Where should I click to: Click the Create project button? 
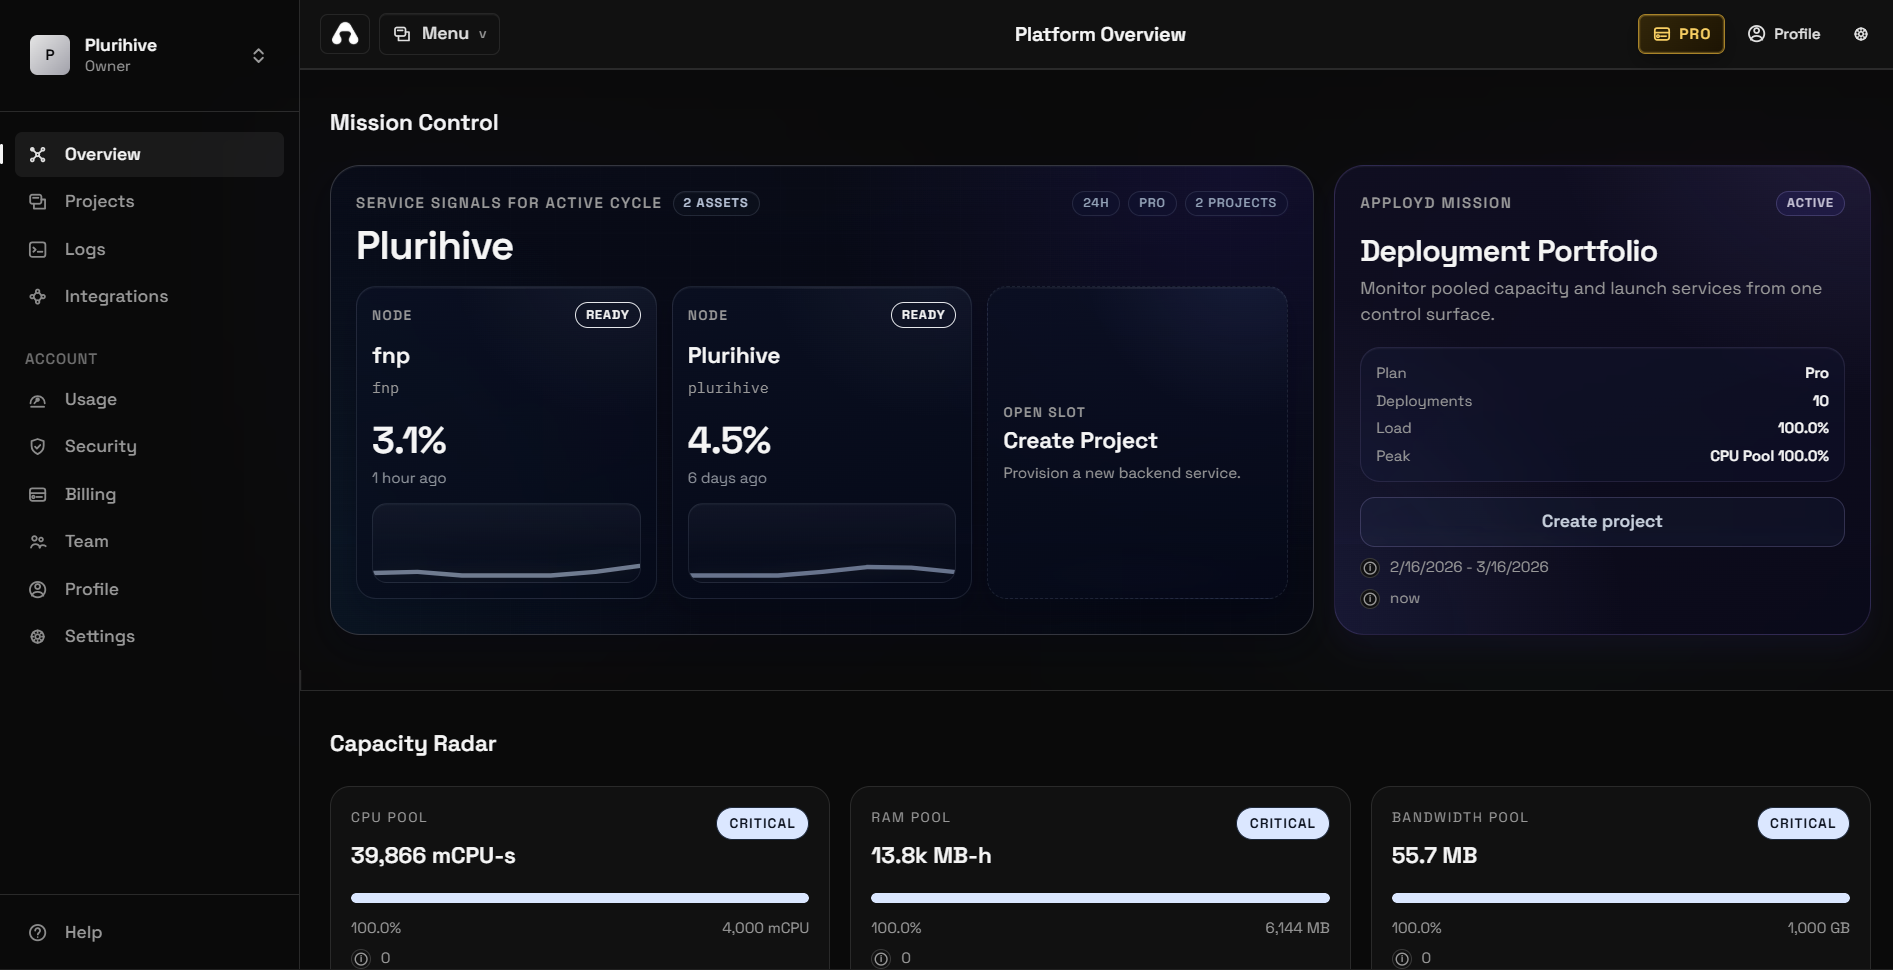coord(1602,522)
